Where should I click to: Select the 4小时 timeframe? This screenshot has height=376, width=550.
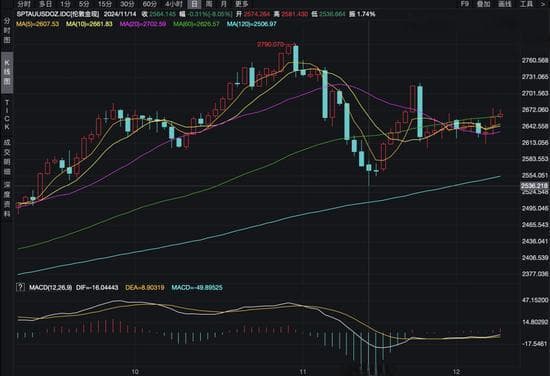(x=174, y=4)
